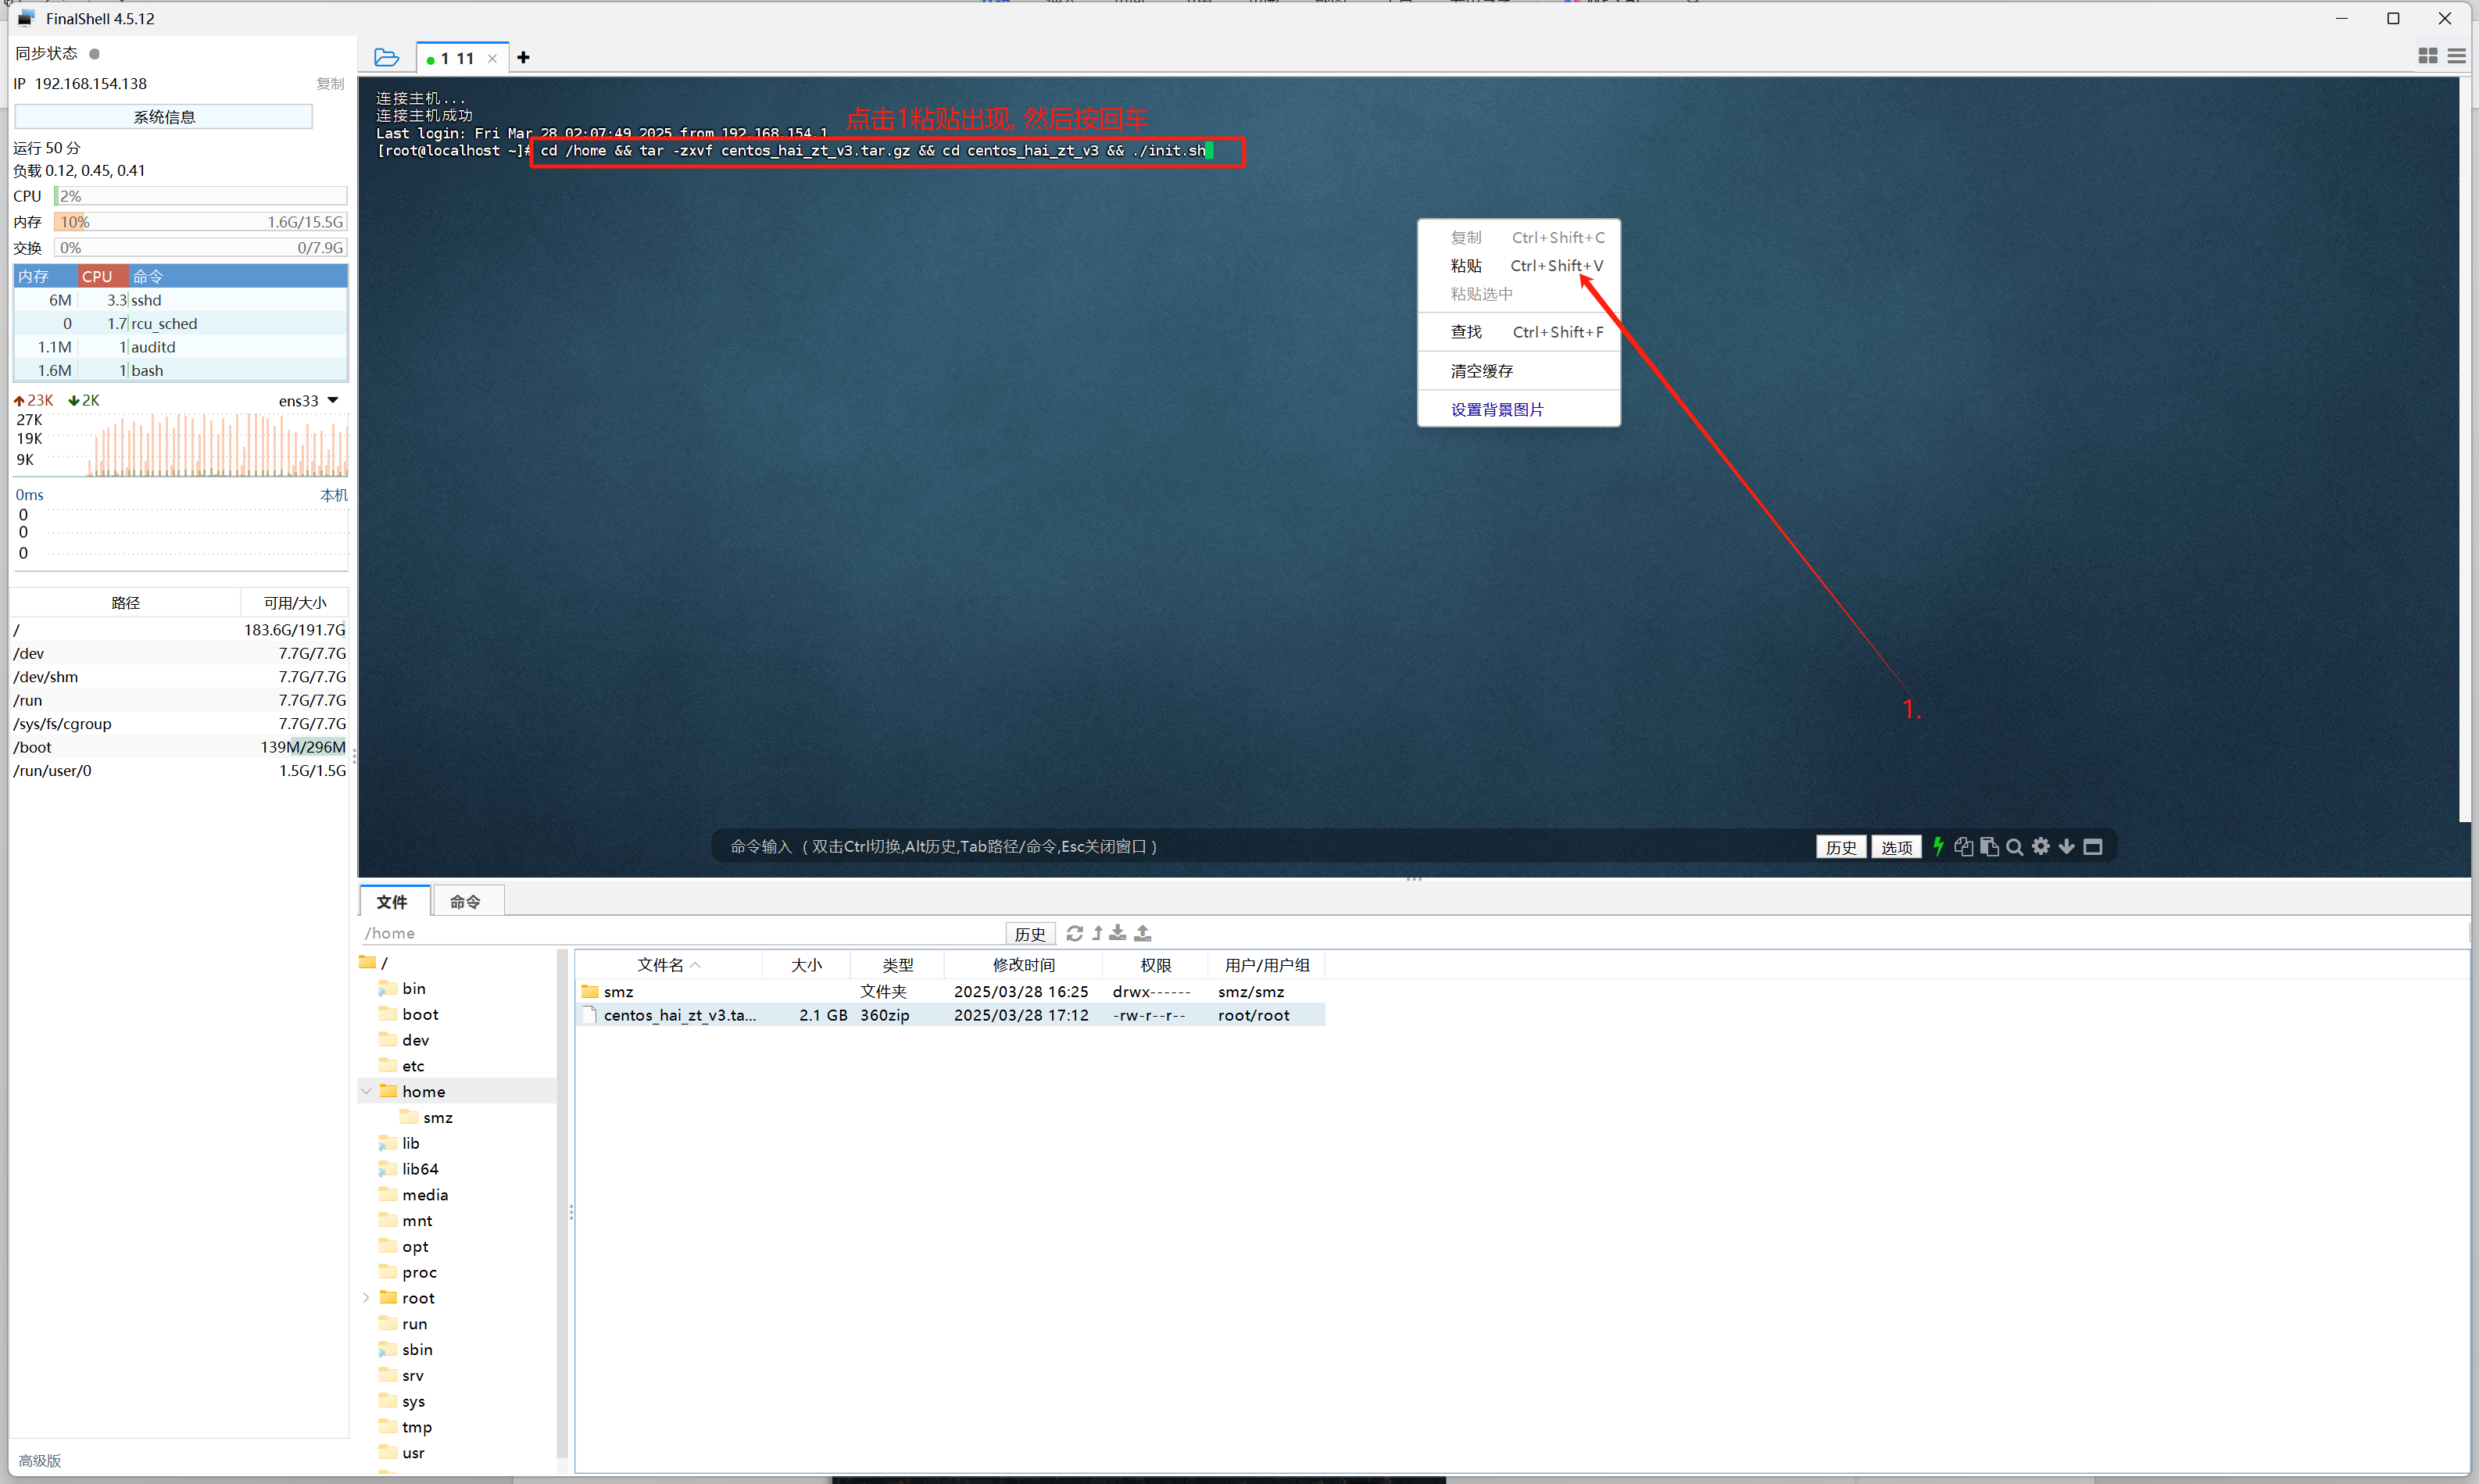2479x1484 pixels.
Task: Switch to the 命令 tab
Action: click(465, 902)
